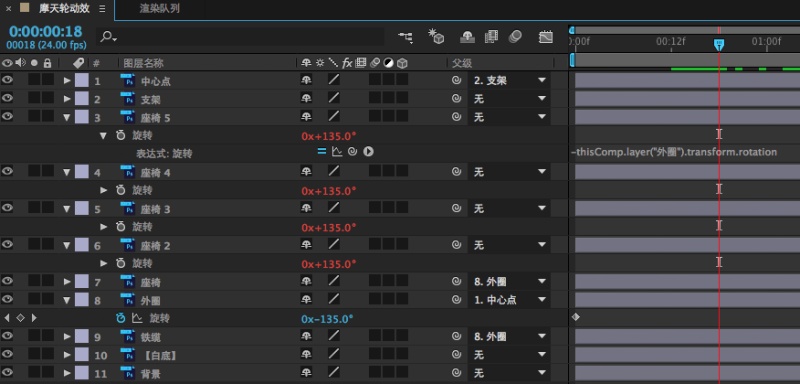
Task: Hide the 座椅 5 layer
Action: (7, 116)
